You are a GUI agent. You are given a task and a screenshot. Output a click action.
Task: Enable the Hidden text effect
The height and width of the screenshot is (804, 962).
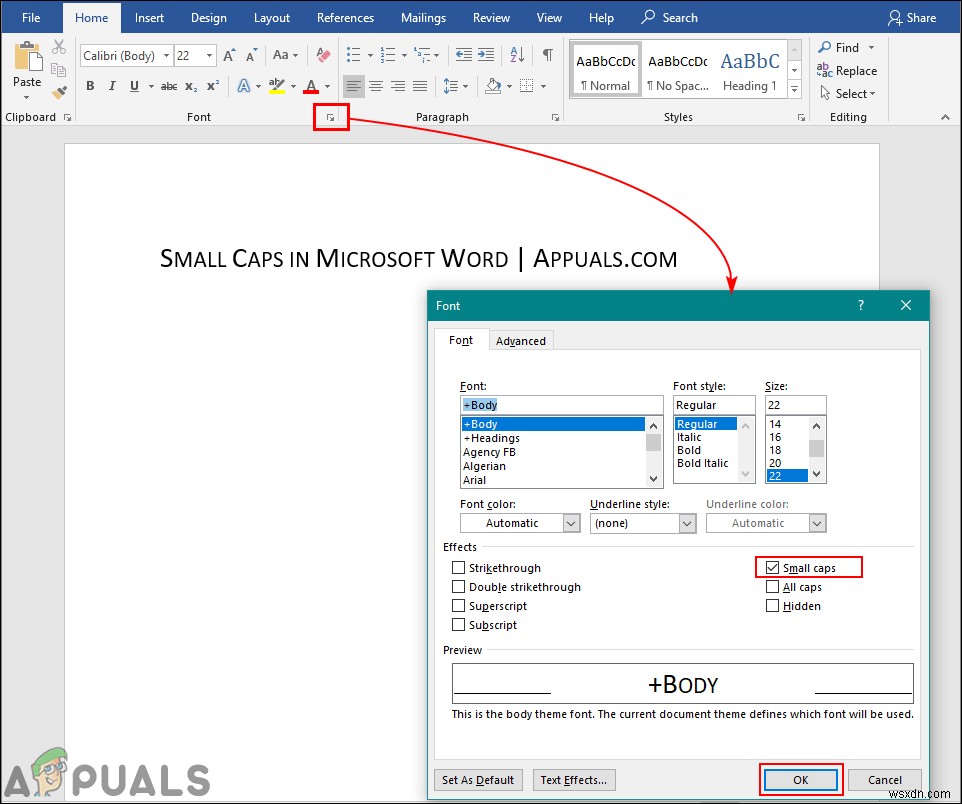pos(772,605)
